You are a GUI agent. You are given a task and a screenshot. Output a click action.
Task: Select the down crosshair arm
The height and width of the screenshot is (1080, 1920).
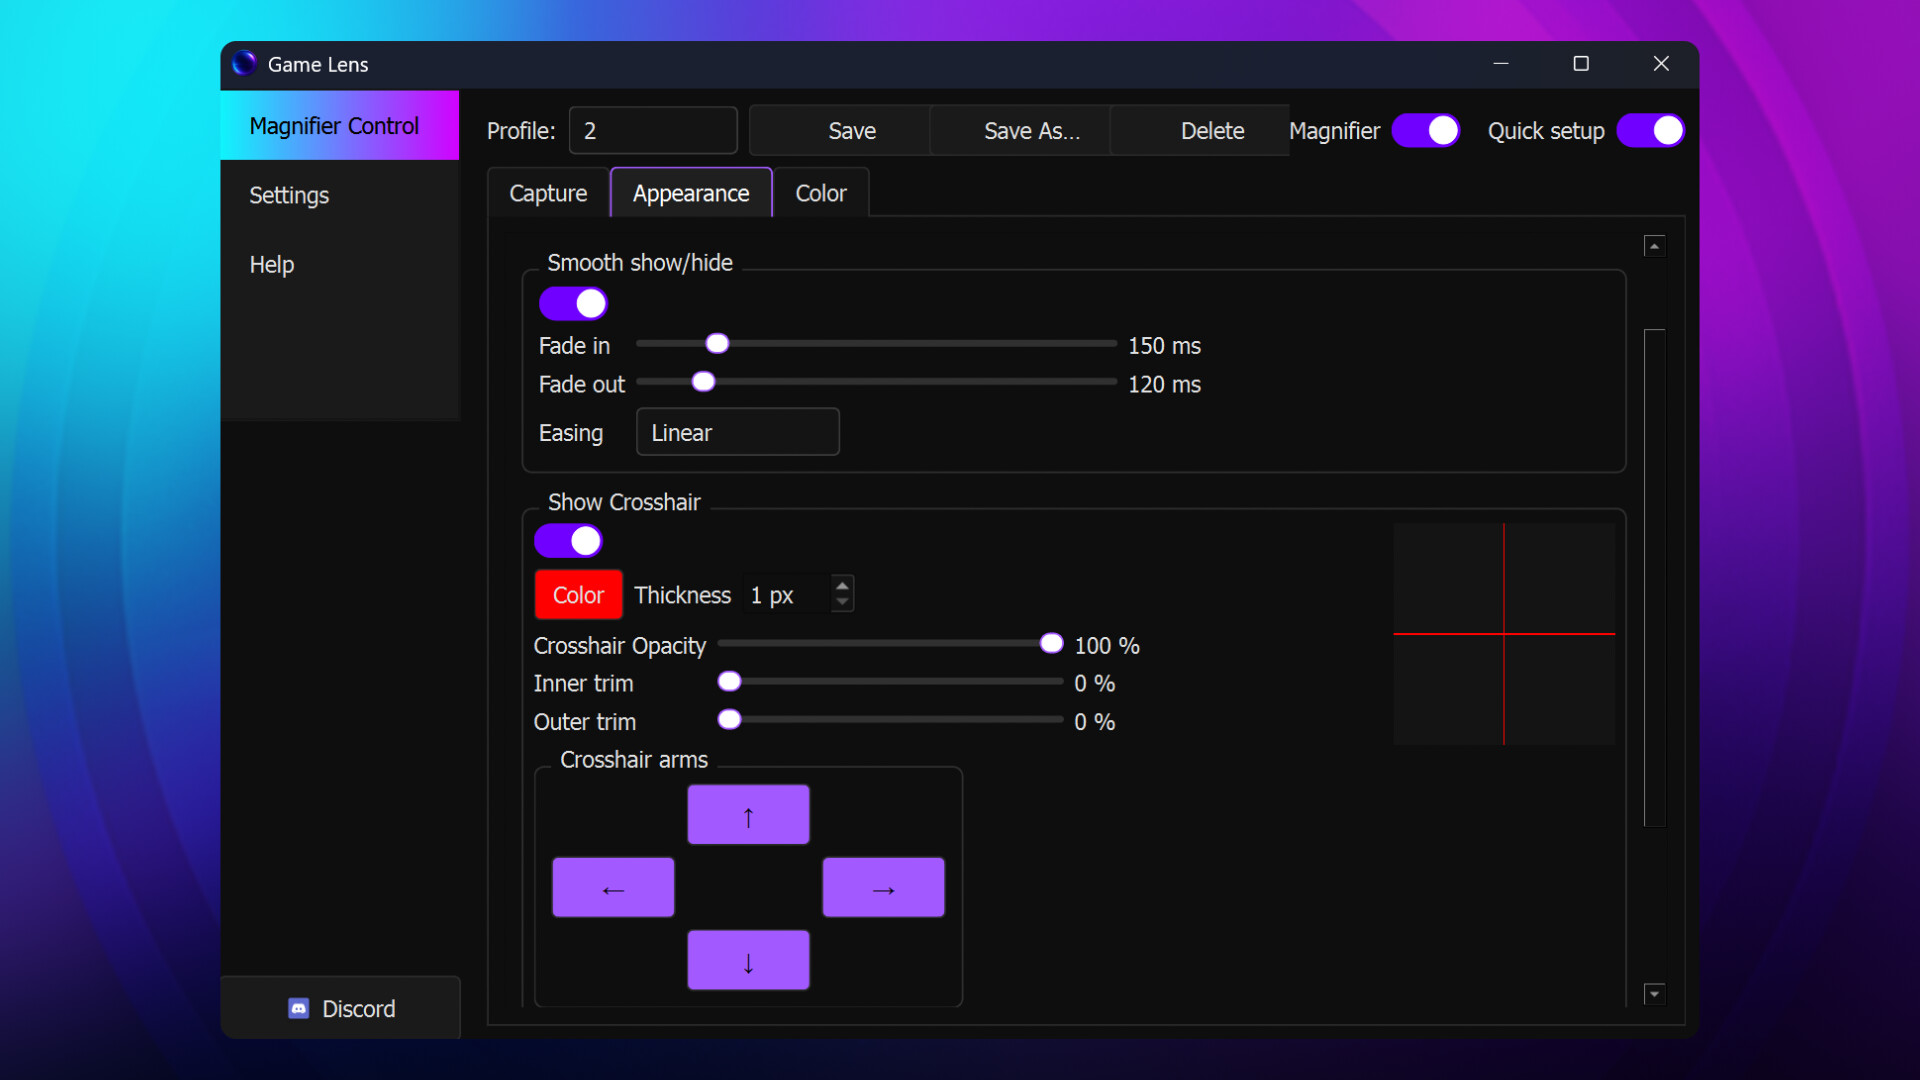[748, 960]
